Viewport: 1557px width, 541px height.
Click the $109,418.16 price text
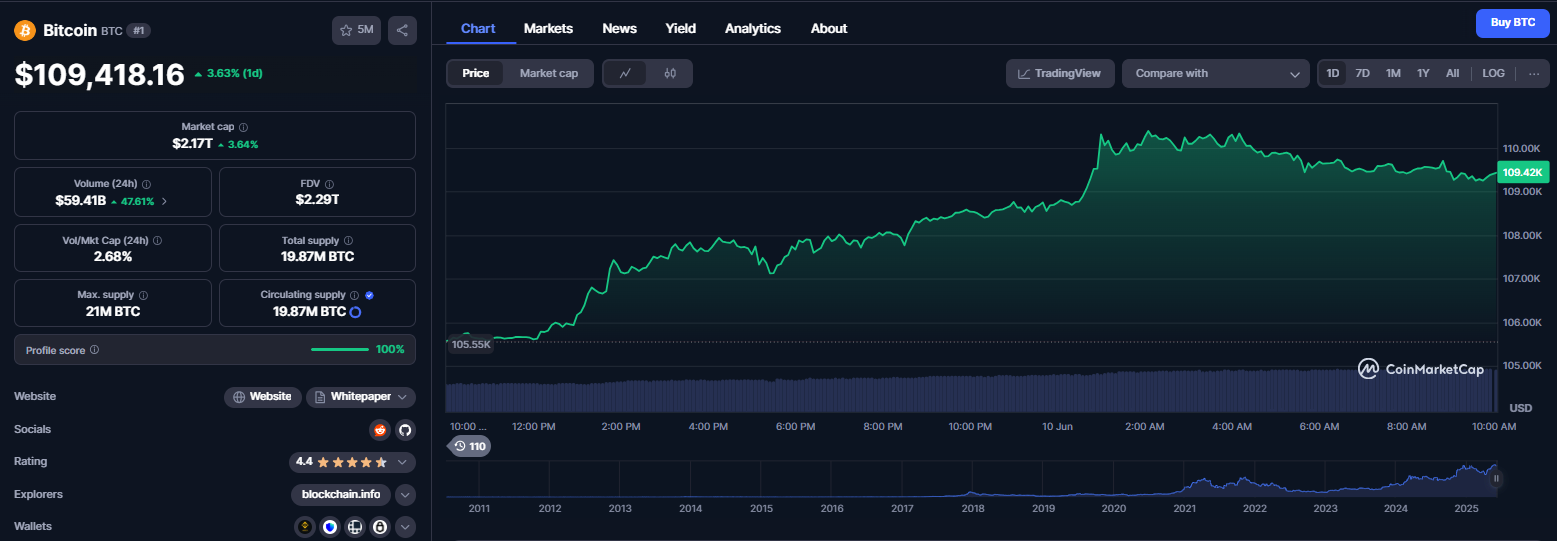pos(99,75)
